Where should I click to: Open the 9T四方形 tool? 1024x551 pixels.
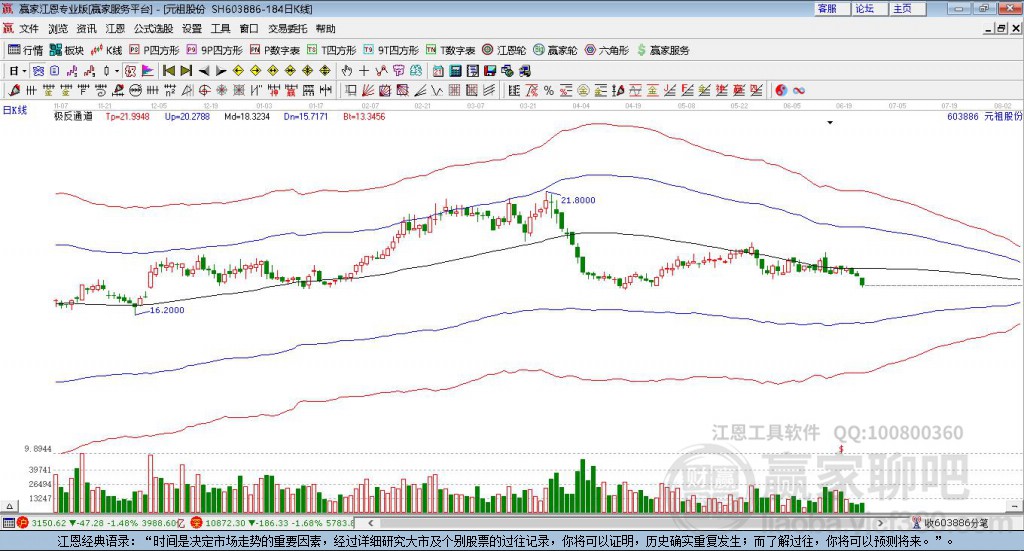coord(391,50)
